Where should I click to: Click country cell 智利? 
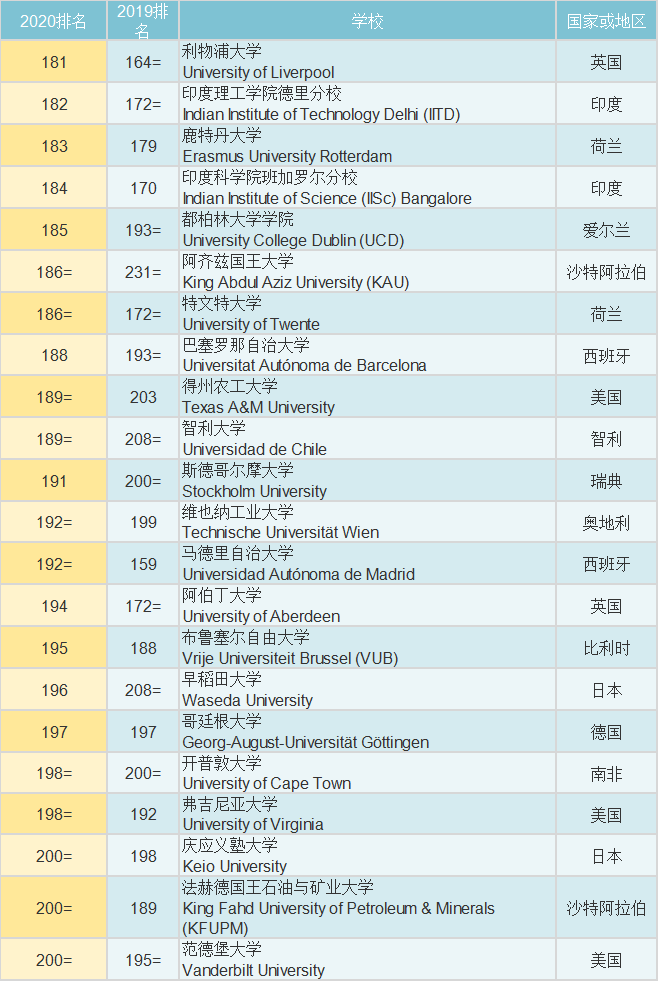point(606,439)
